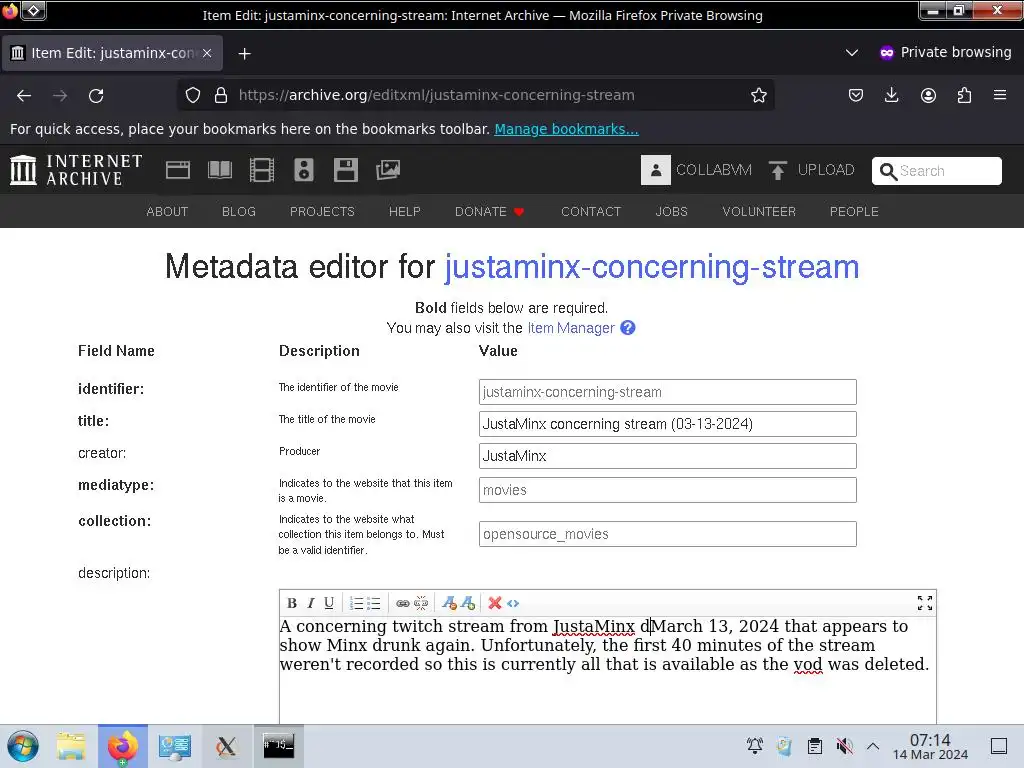Open the Web archive icon
This screenshot has height=768, width=1024.
[x=178, y=170]
